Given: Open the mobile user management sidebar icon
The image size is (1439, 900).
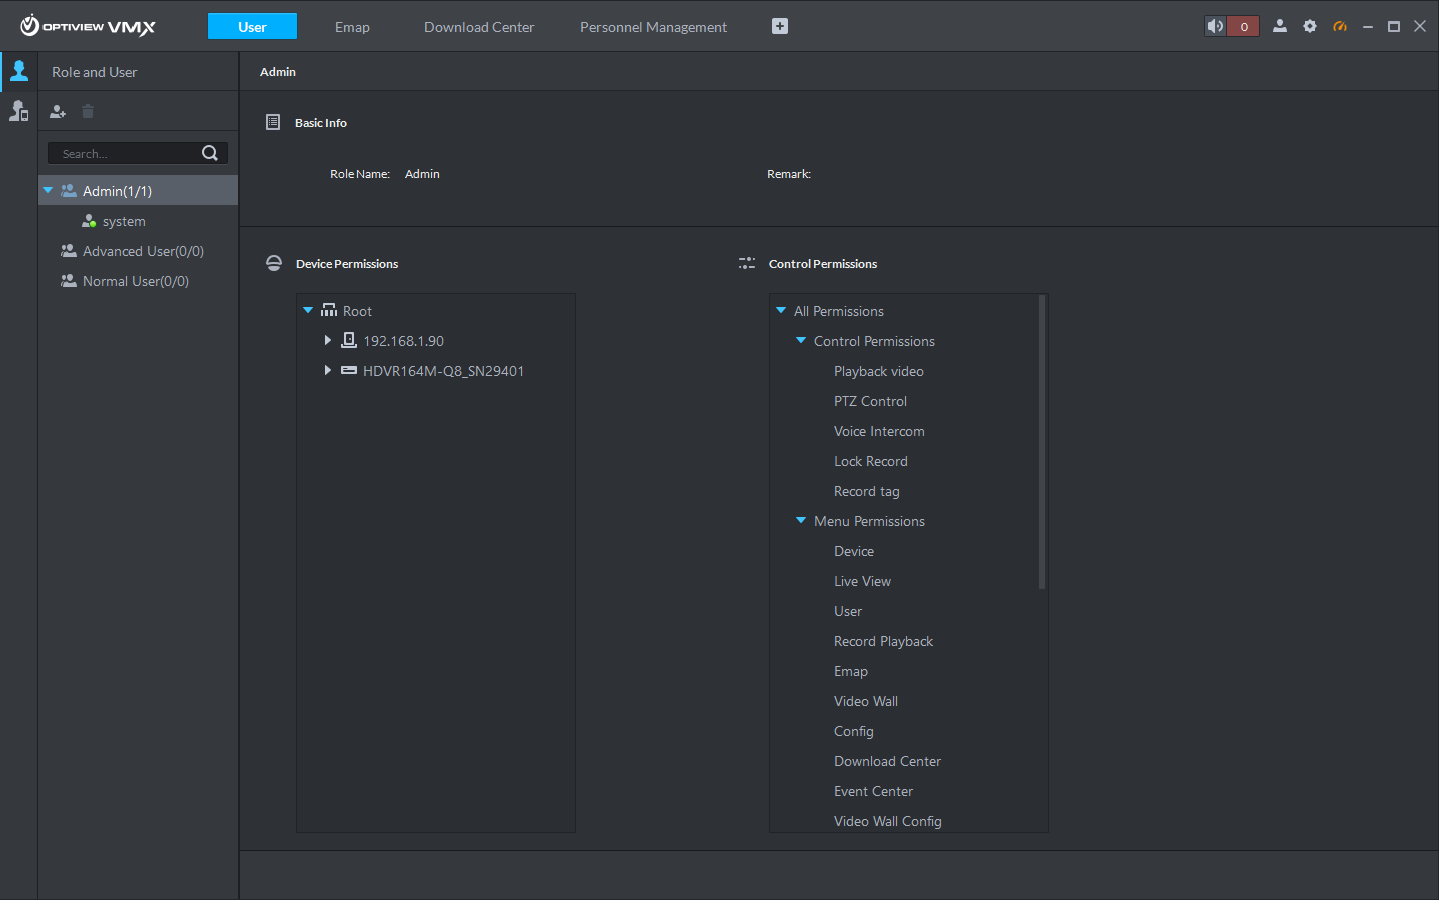Looking at the screenshot, I should (x=19, y=111).
